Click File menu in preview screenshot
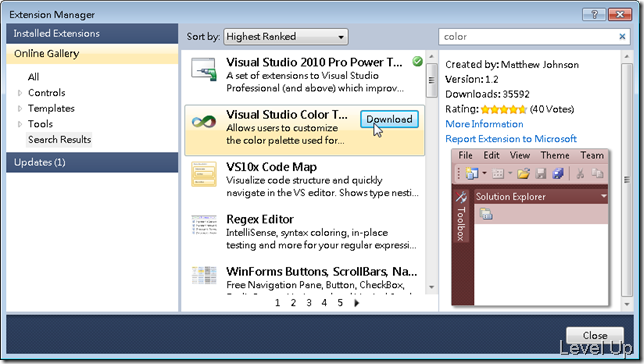This screenshot has height=364, width=644. coord(465,155)
